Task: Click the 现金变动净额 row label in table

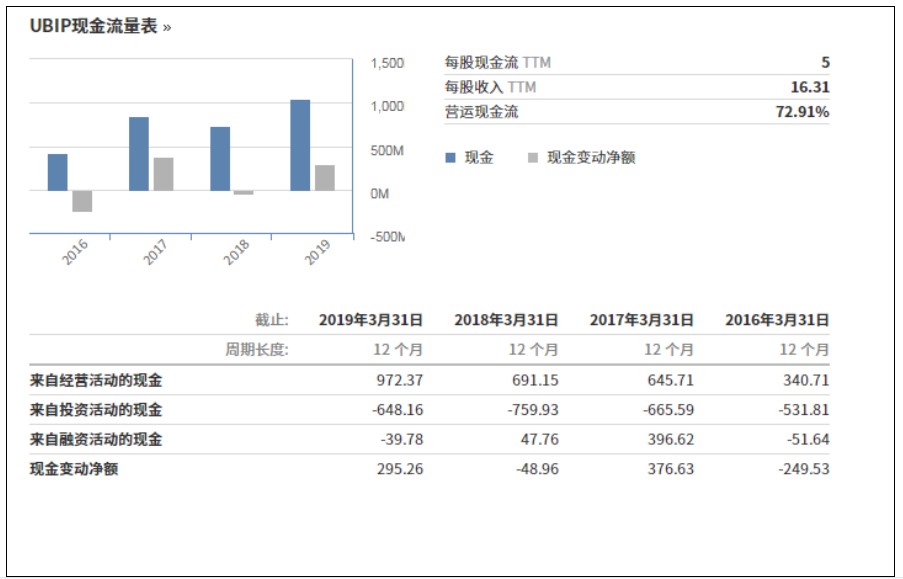Action: [x=74, y=469]
